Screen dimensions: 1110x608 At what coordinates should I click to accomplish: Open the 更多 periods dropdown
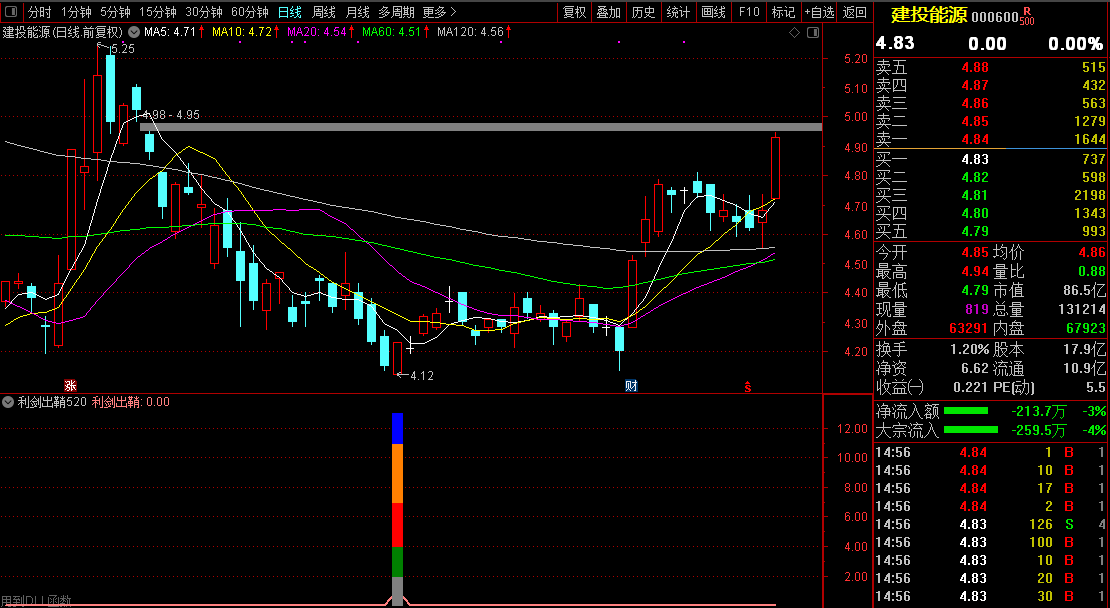[438, 12]
